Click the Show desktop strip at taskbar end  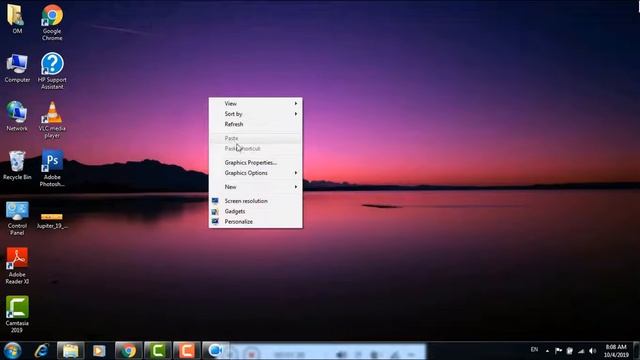click(x=637, y=351)
